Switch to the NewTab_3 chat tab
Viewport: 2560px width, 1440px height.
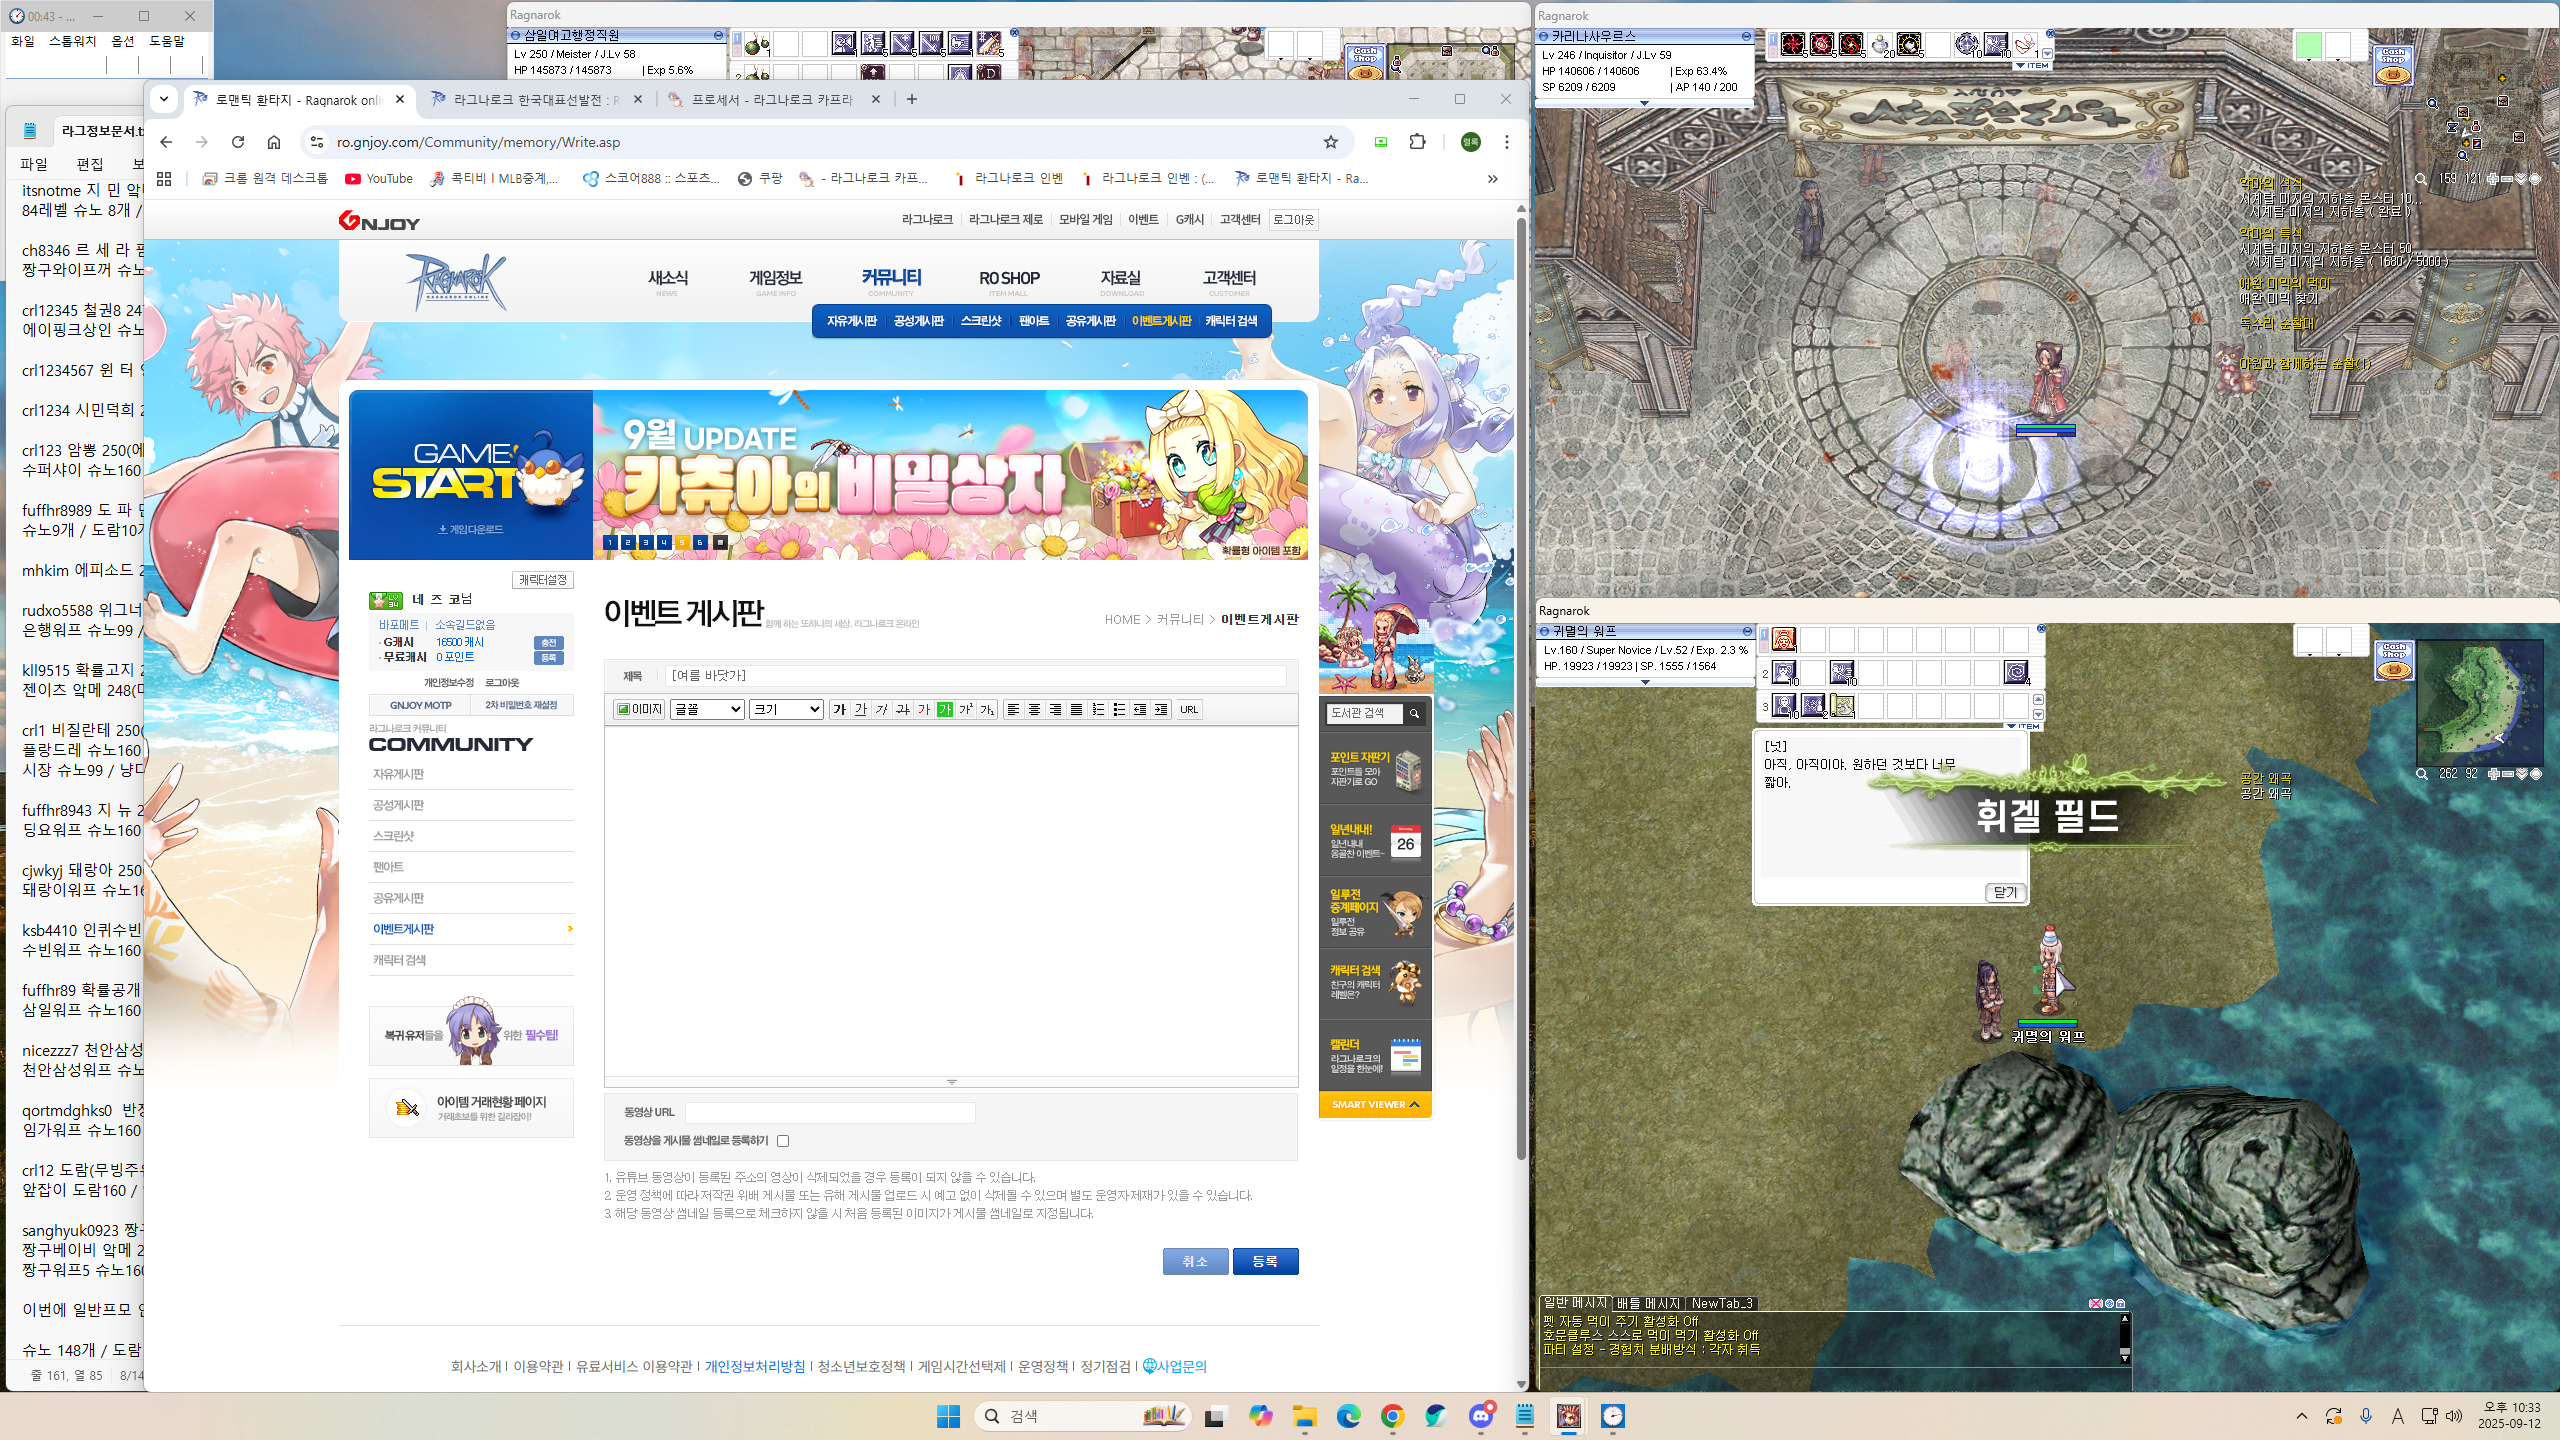pyautogui.click(x=1722, y=1303)
